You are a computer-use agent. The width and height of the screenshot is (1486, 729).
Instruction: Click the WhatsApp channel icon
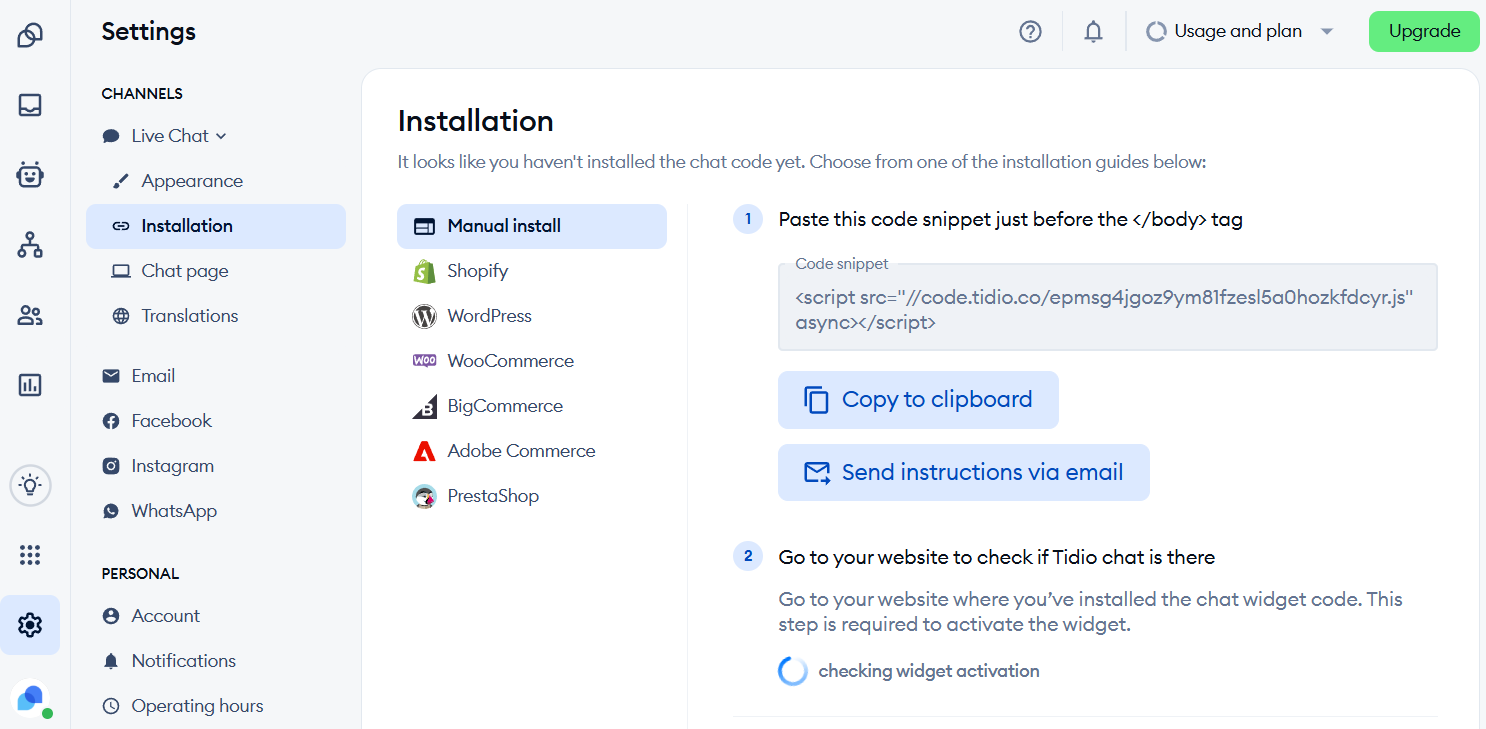coord(111,511)
